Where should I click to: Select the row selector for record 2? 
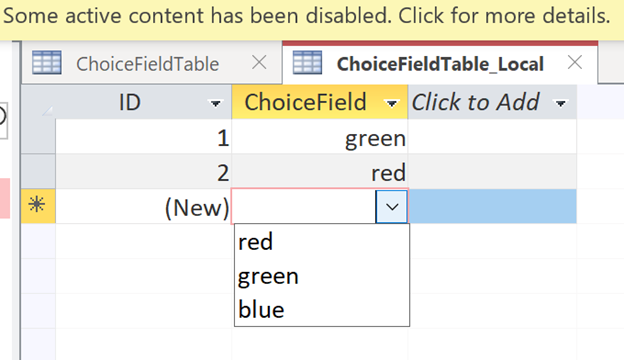tap(38, 171)
